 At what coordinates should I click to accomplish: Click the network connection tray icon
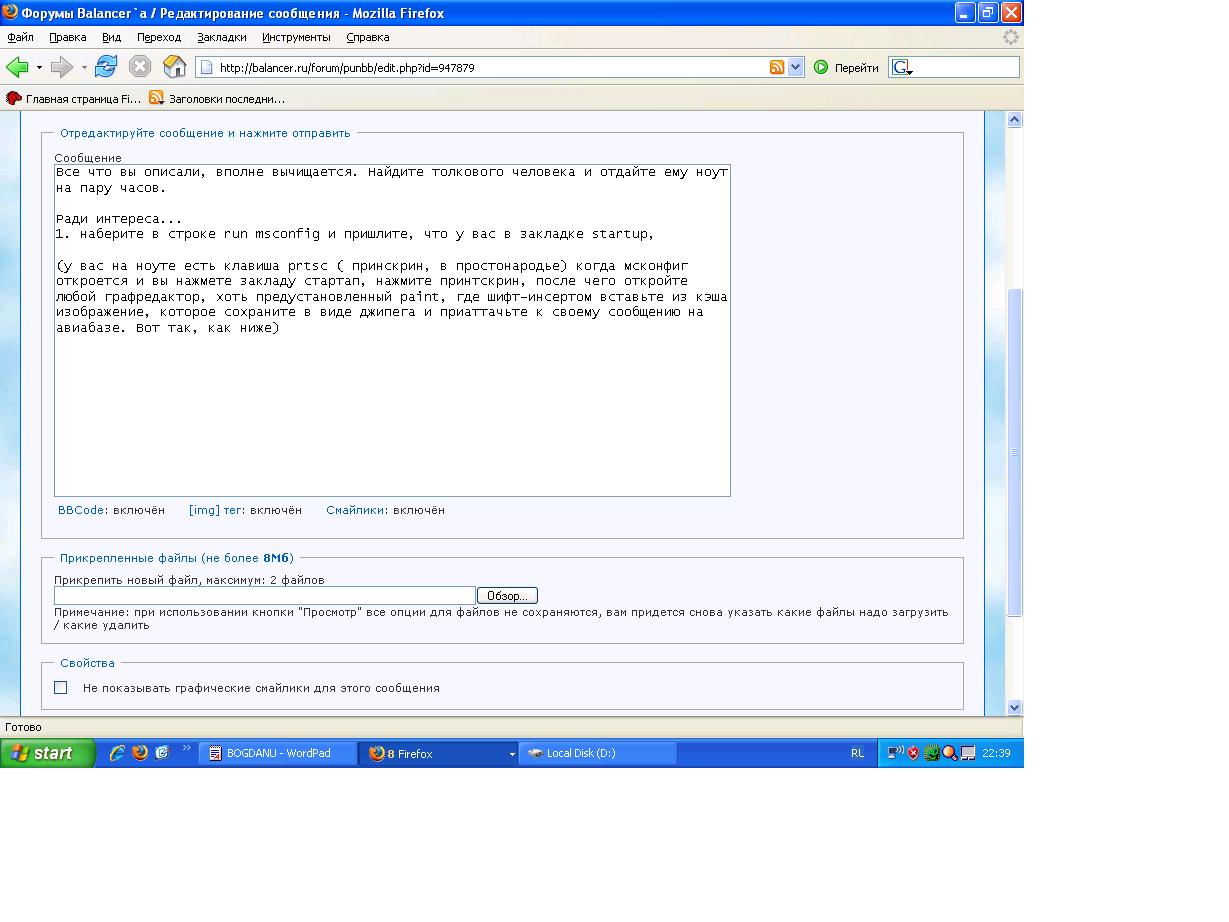(x=896, y=753)
